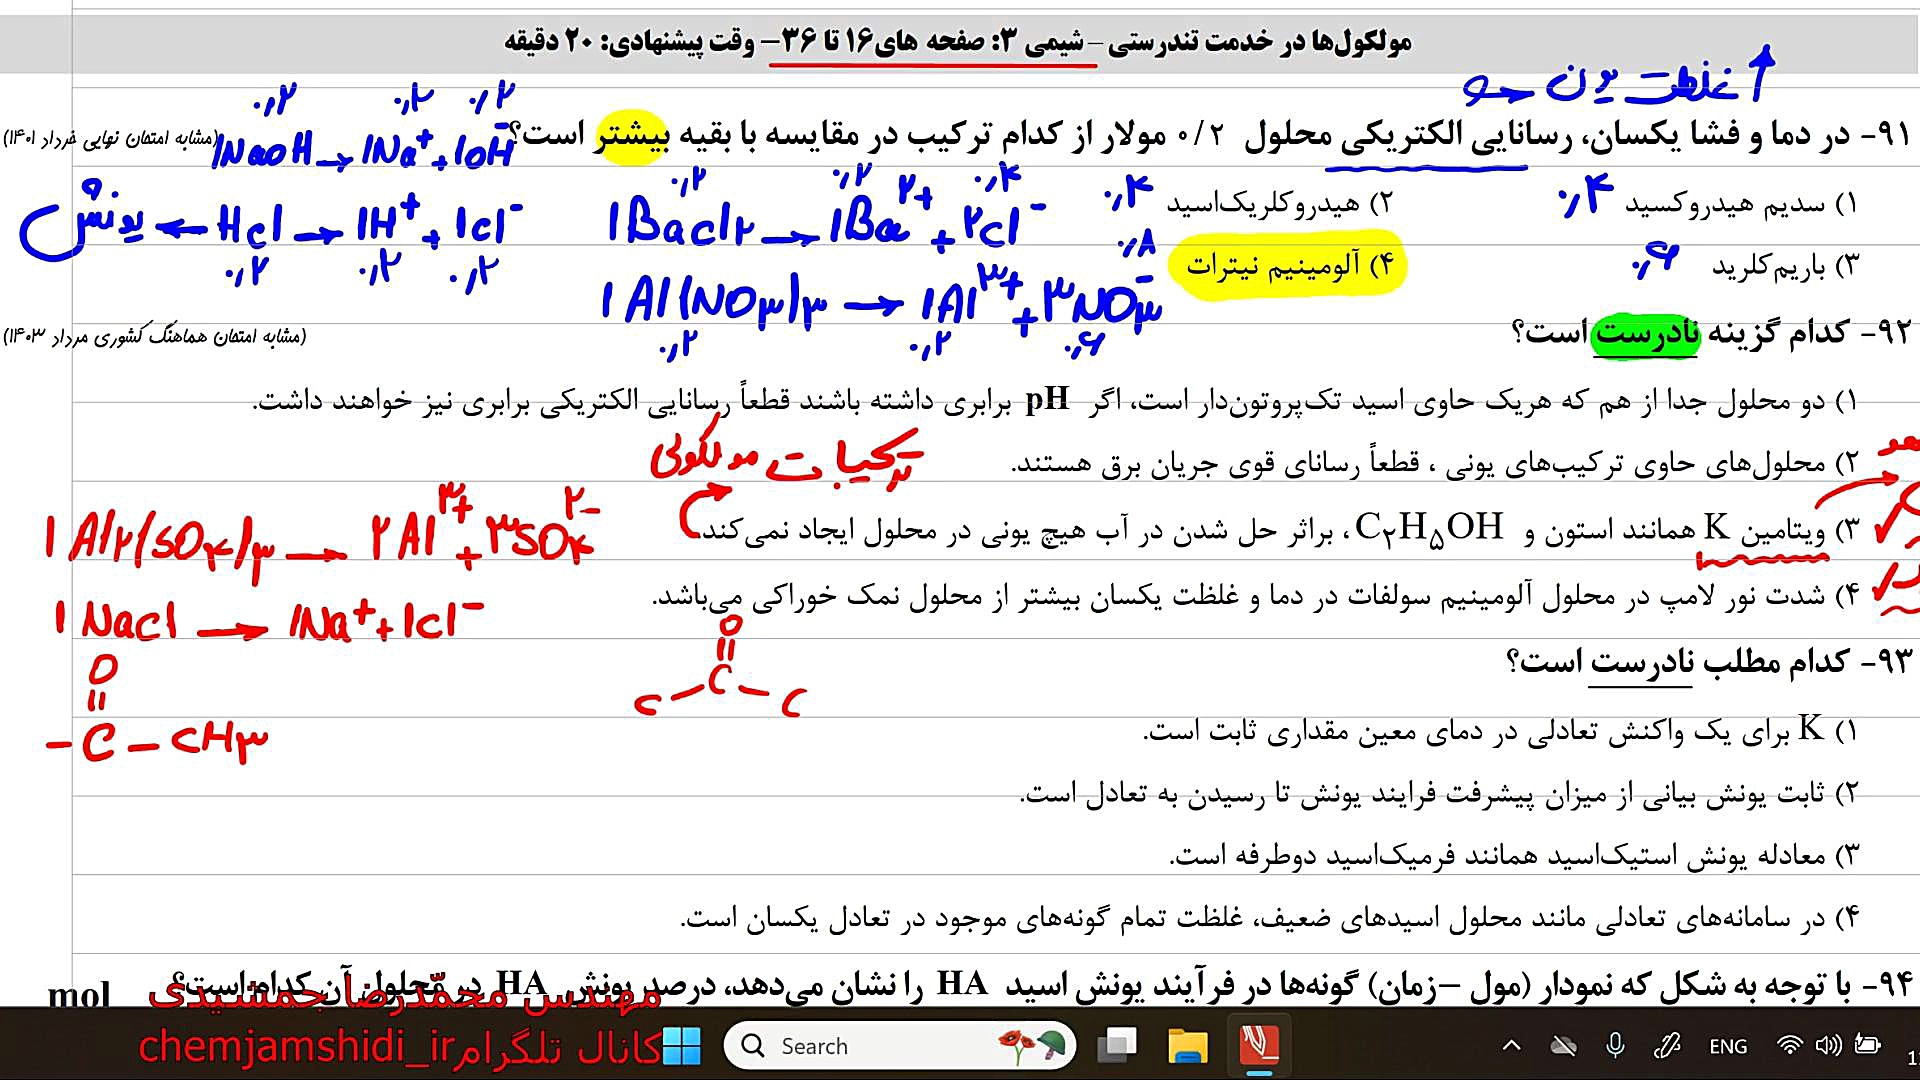Click the chemjamshidi_ir Telegram channel text
Viewport: 1920px width, 1080px height.
[297, 1047]
